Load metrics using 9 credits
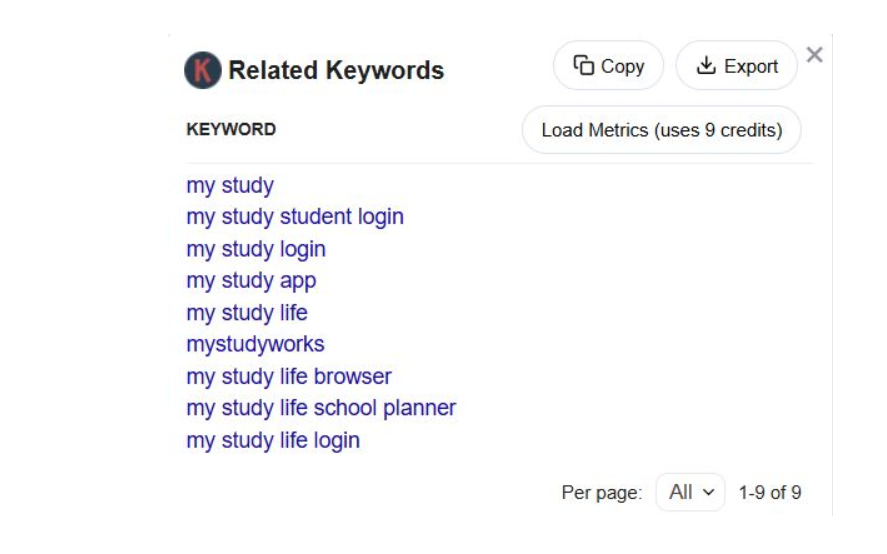Viewport: 887px width, 554px height. 661,130
